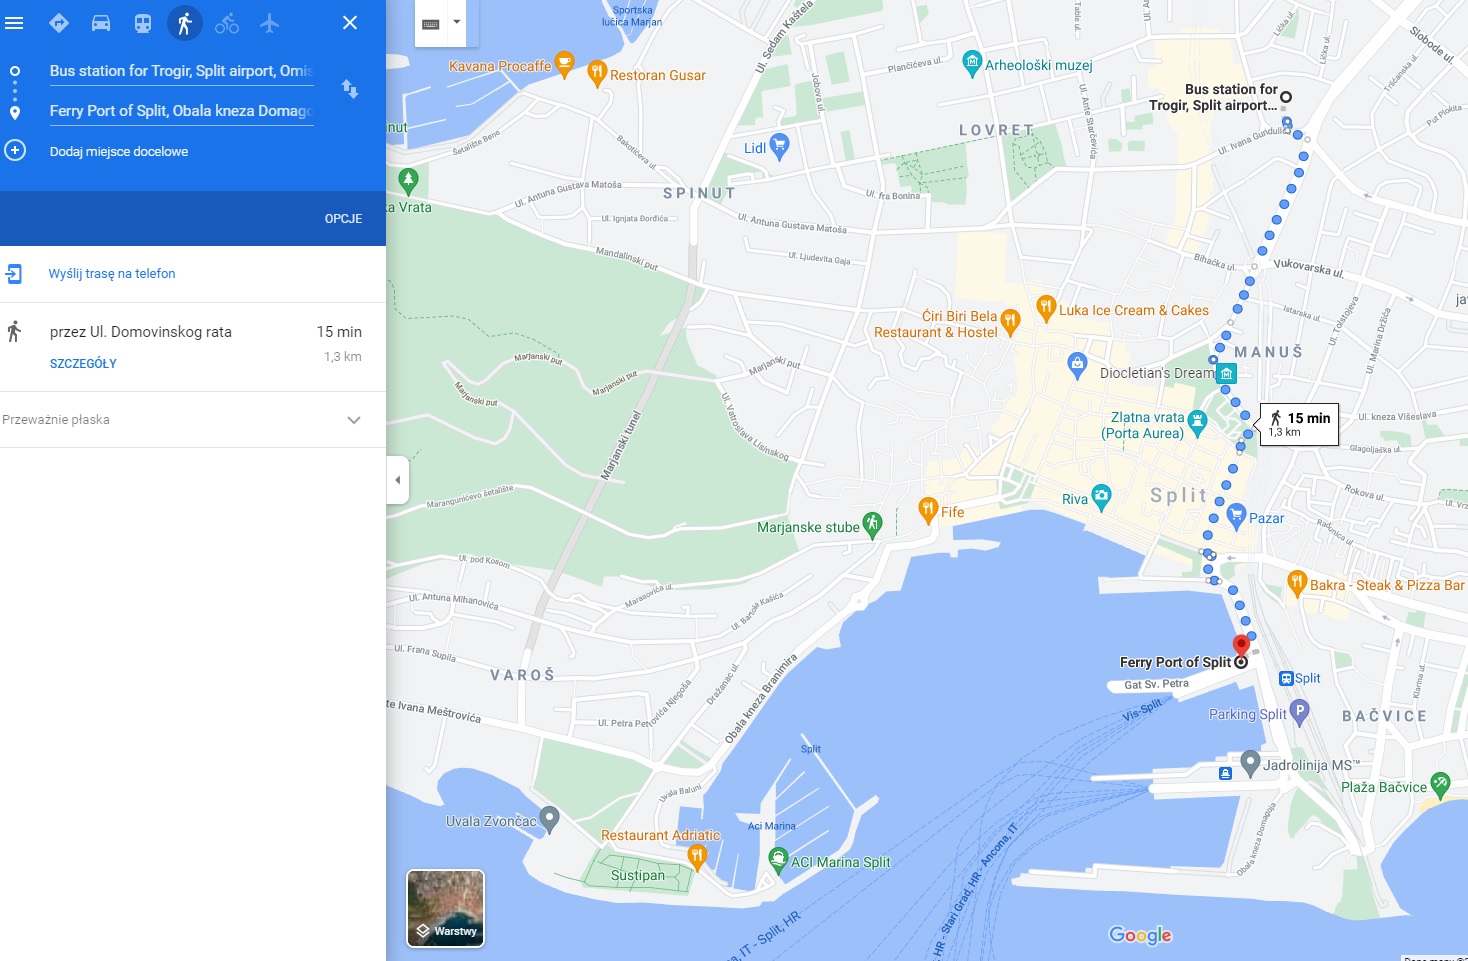Choose recommended travel mode diamond icon
Image resolution: width=1468 pixels, height=961 pixels.
(x=59, y=23)
